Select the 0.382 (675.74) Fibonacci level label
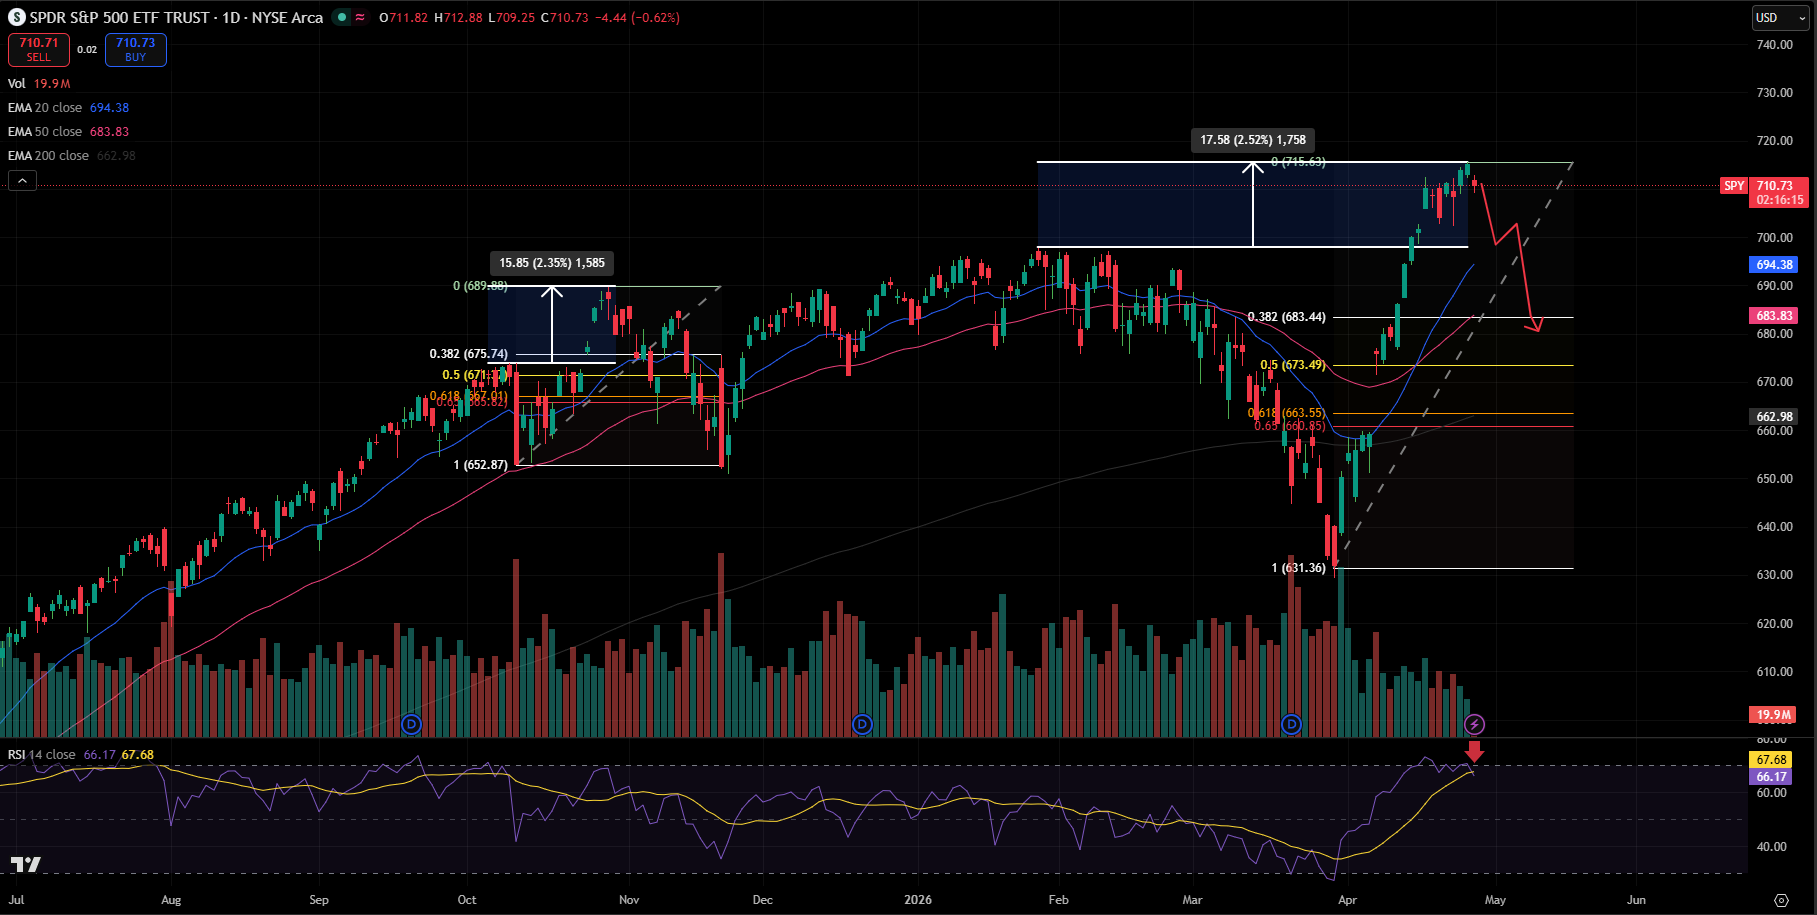The height and width of the screenshot is (915, 1817). click(469, 354)
